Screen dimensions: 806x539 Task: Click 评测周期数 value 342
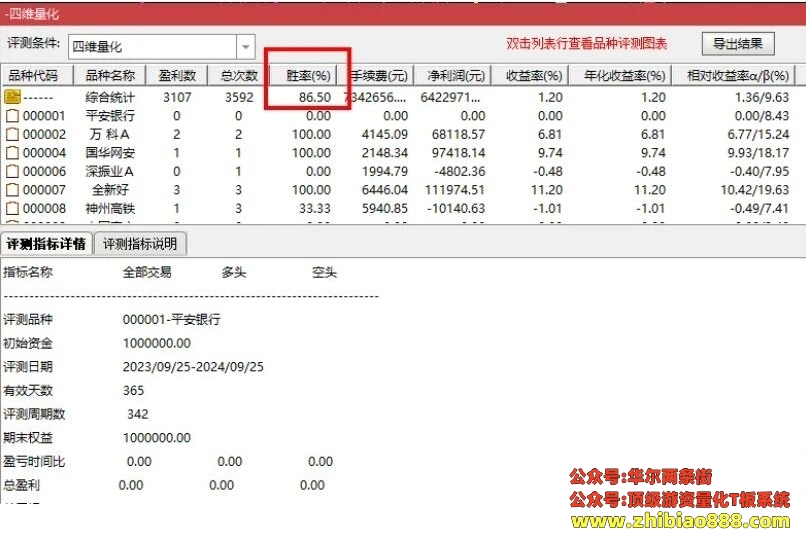coord(138,414)
